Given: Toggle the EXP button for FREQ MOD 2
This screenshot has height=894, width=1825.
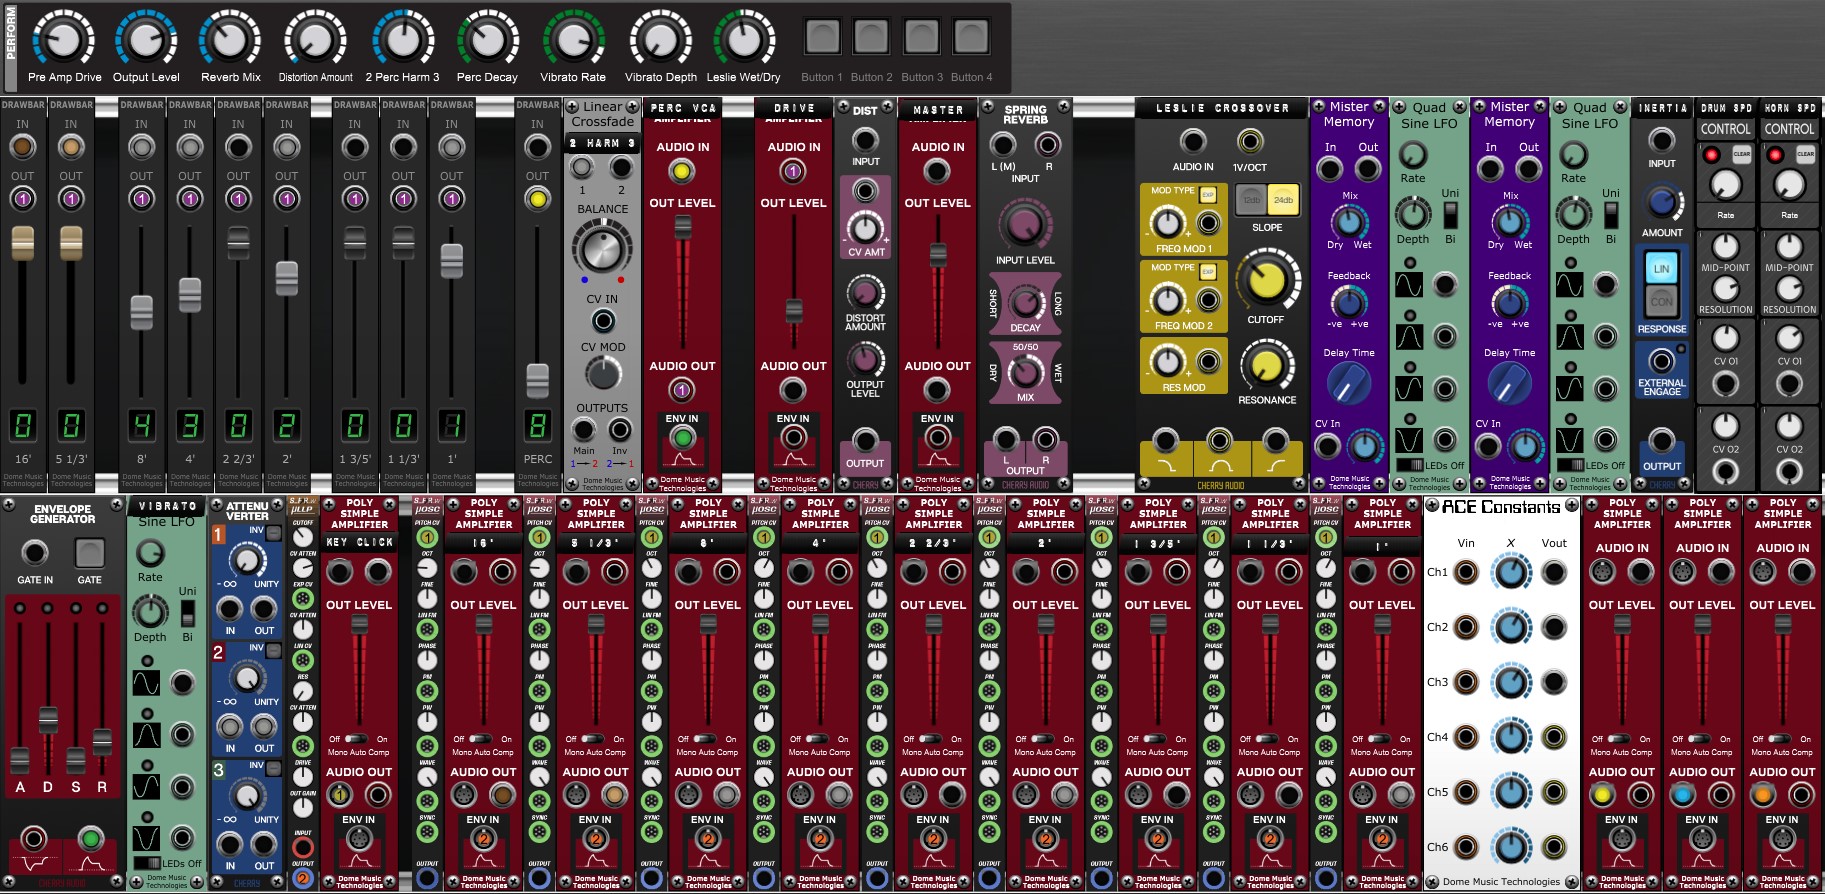Looking at the screenshot, I should tap(1208, 272).
